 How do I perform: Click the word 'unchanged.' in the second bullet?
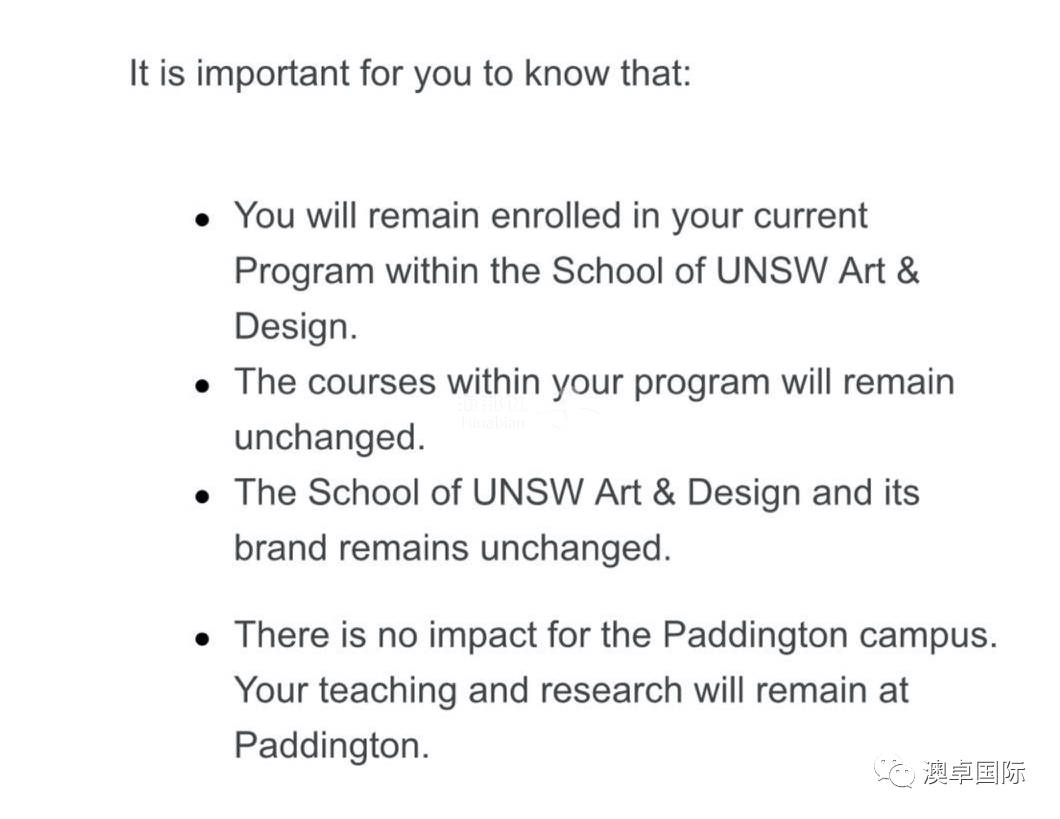tap(329, 438)
